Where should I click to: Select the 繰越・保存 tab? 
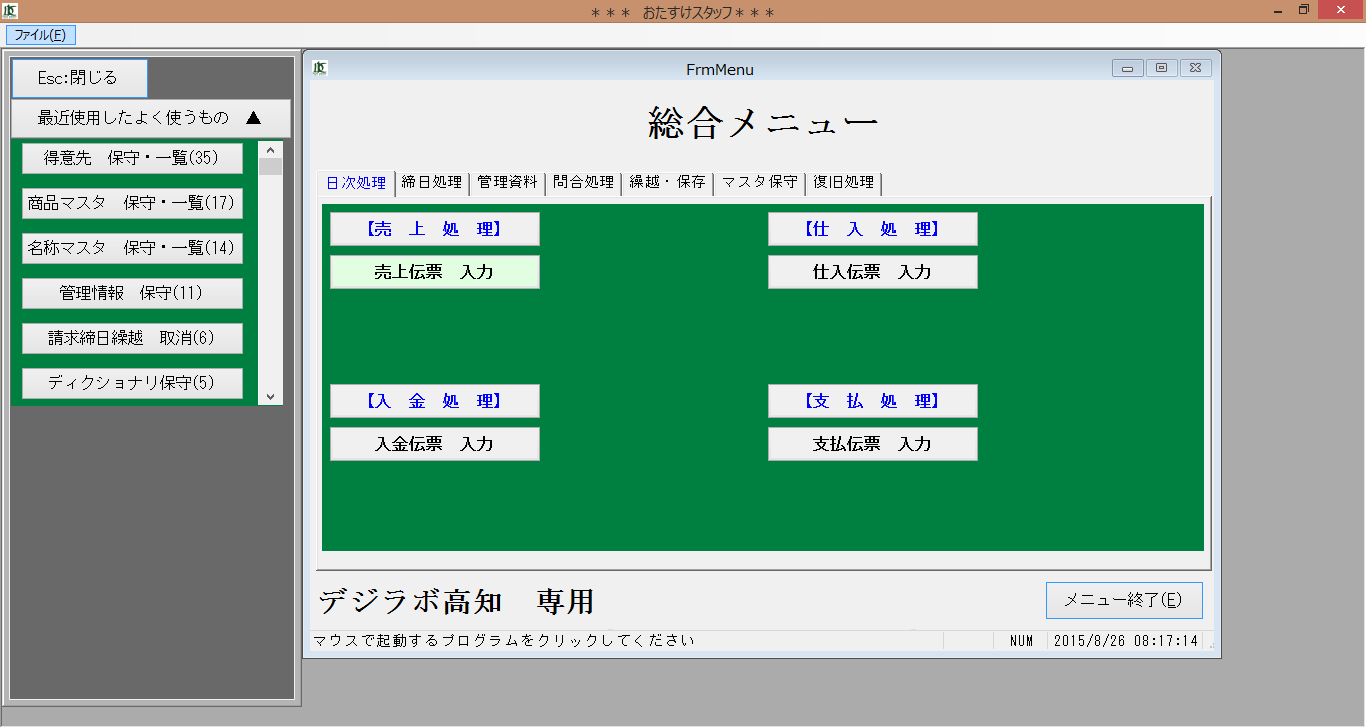(x=667, y=183)
